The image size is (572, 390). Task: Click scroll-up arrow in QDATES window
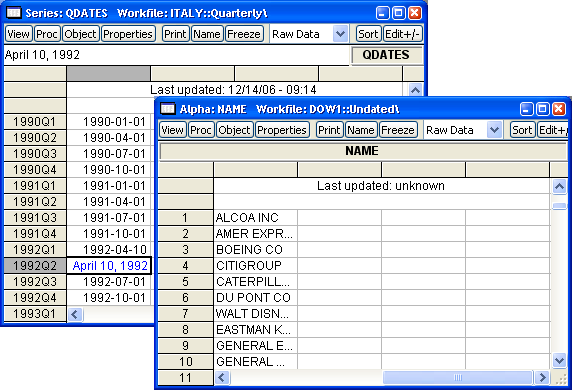(x=416, y=90)
